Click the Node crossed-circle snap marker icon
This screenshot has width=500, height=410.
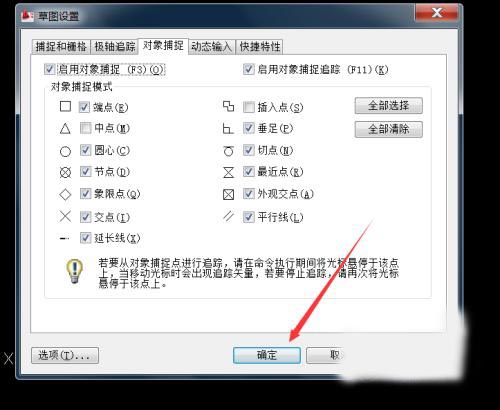(65, 172)
